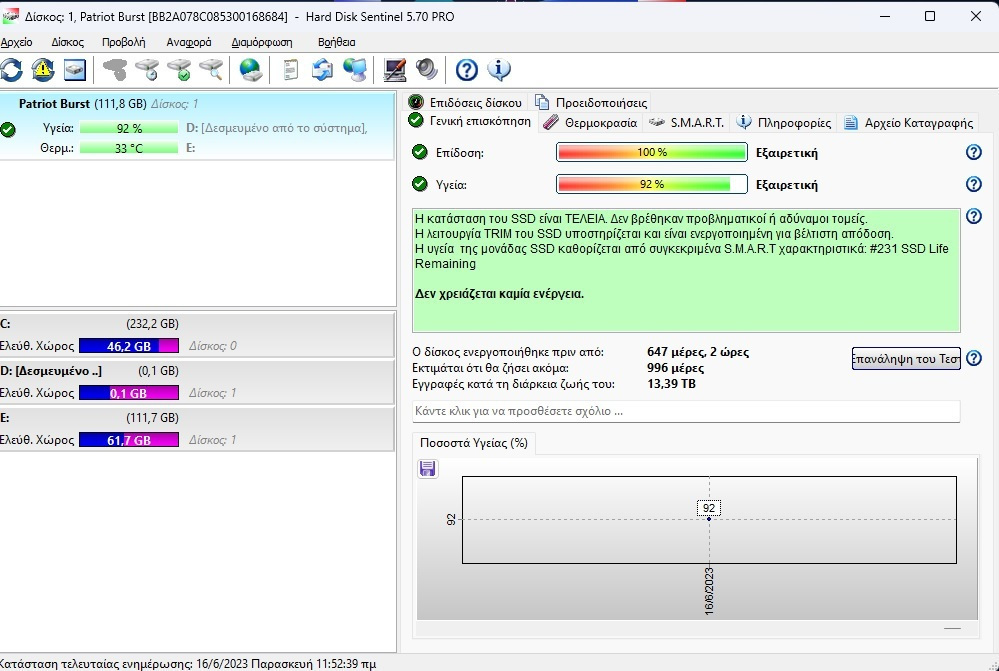Switch to the Προειδοποιήσεις tab
The height and width of the screenshot is (671, 999).
click(591, 102)
